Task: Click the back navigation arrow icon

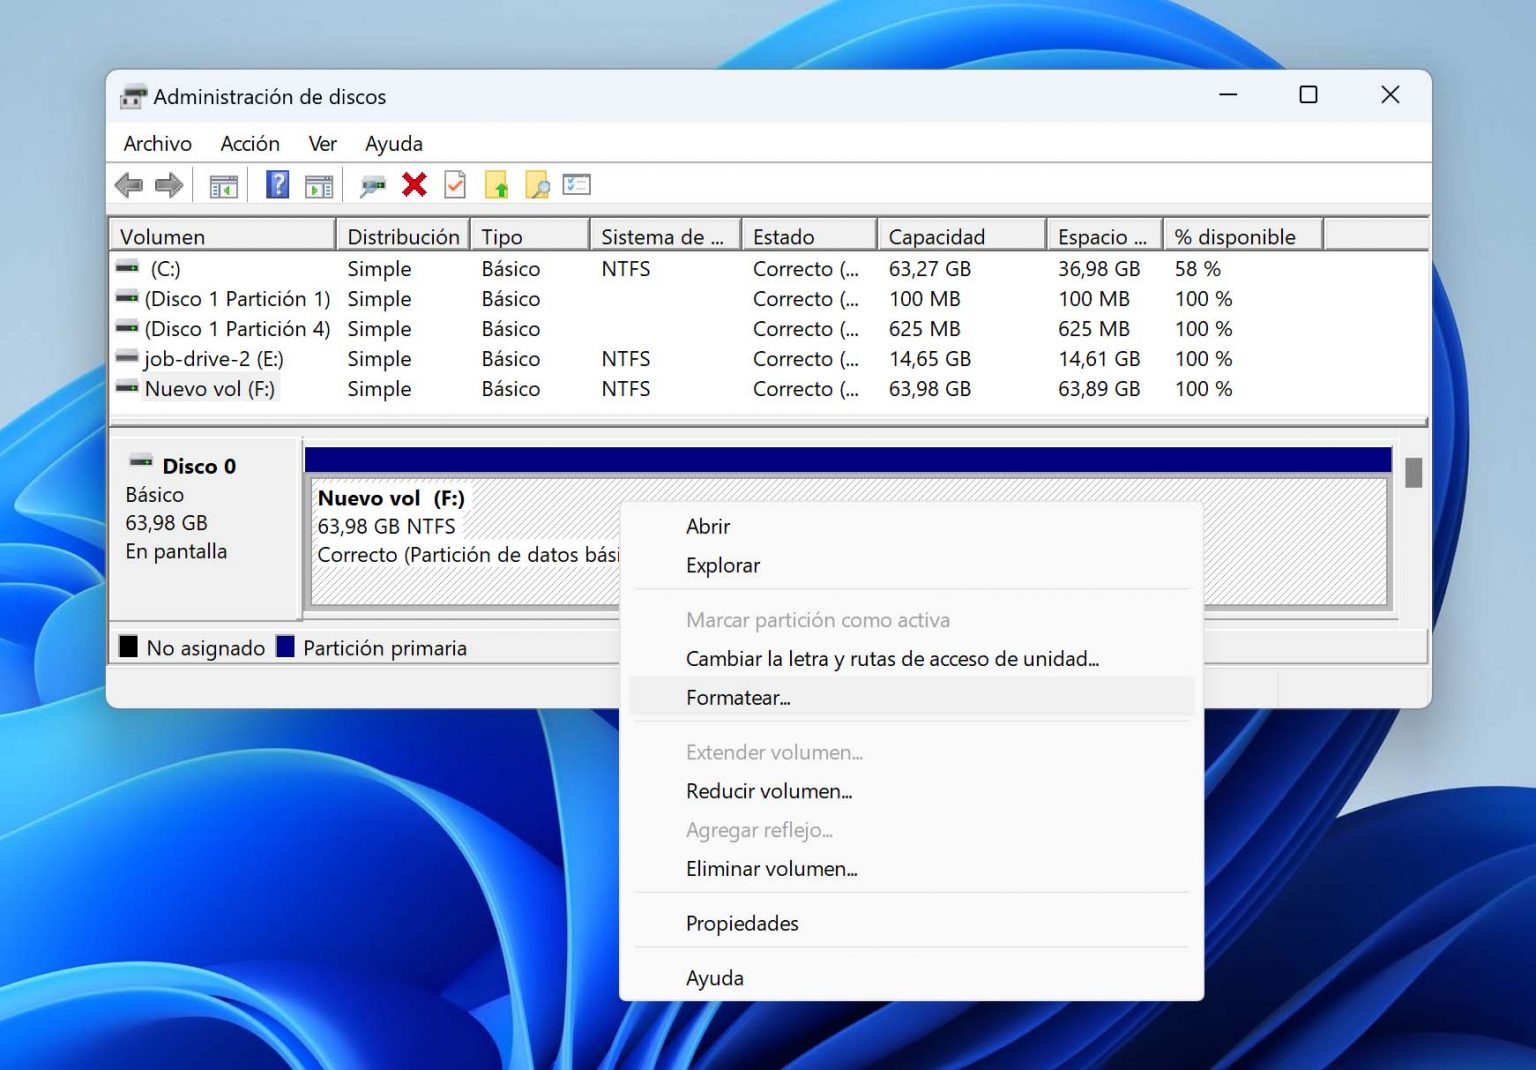Action: [130, 184]
